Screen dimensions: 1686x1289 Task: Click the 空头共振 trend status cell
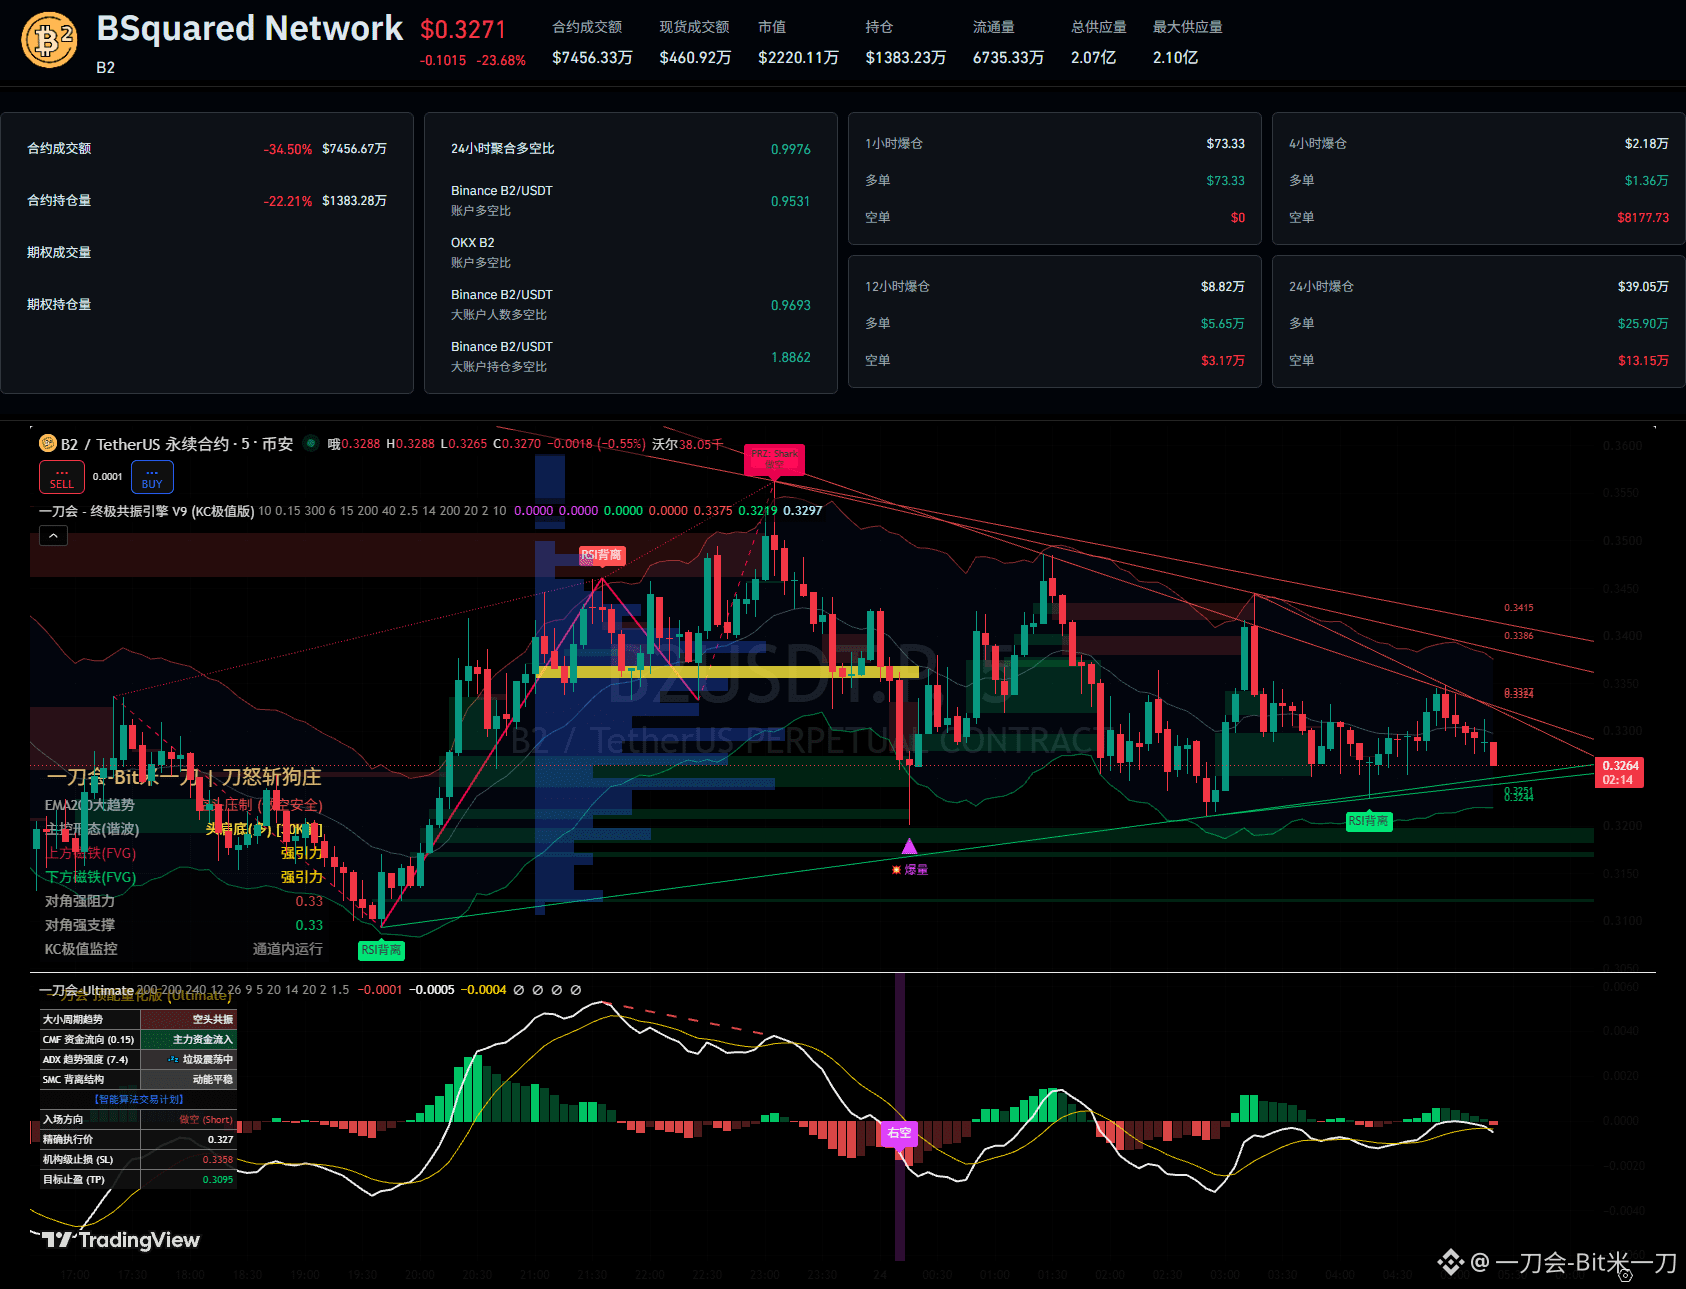click(x=189, y=1019)
